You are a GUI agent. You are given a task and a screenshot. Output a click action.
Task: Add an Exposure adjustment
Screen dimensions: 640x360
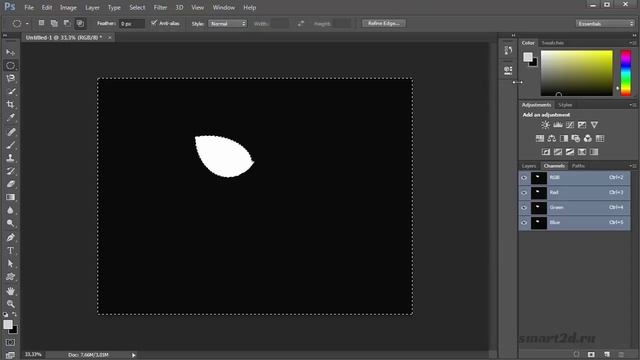pos(582,125)
